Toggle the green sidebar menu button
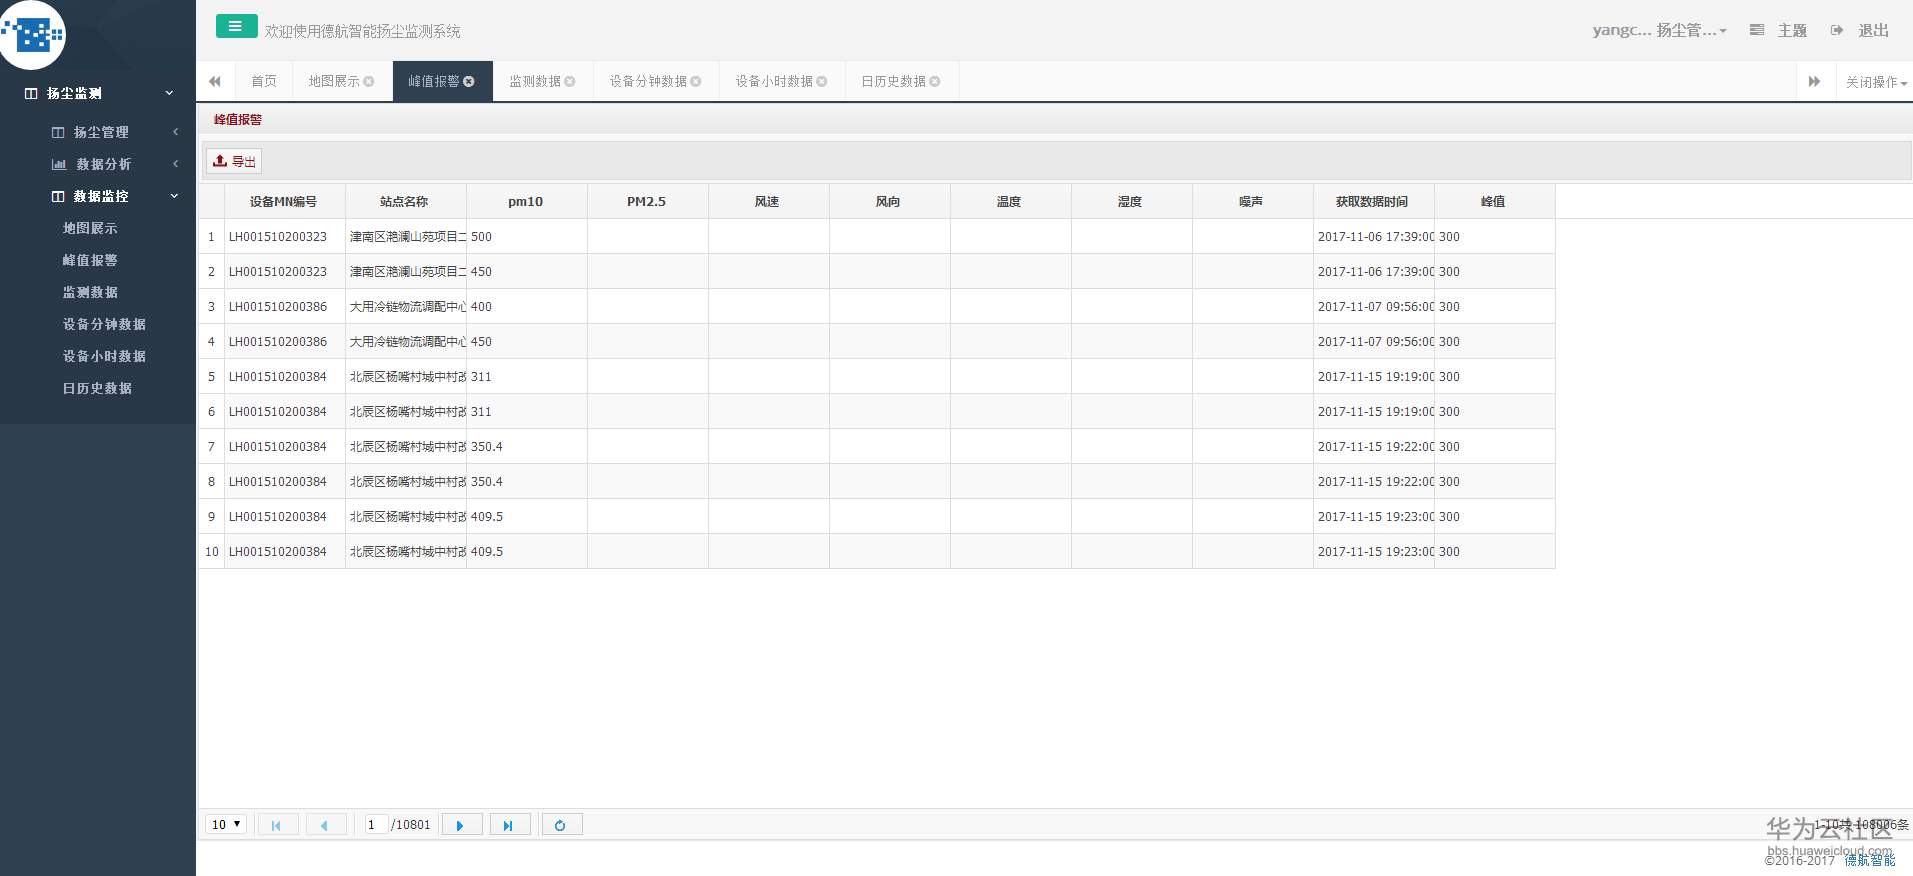 coord(236,27)
